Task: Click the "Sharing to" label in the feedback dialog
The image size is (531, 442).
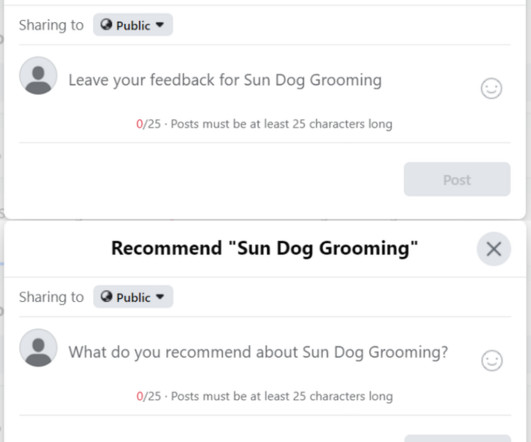Action: click(x=51, y=25)
